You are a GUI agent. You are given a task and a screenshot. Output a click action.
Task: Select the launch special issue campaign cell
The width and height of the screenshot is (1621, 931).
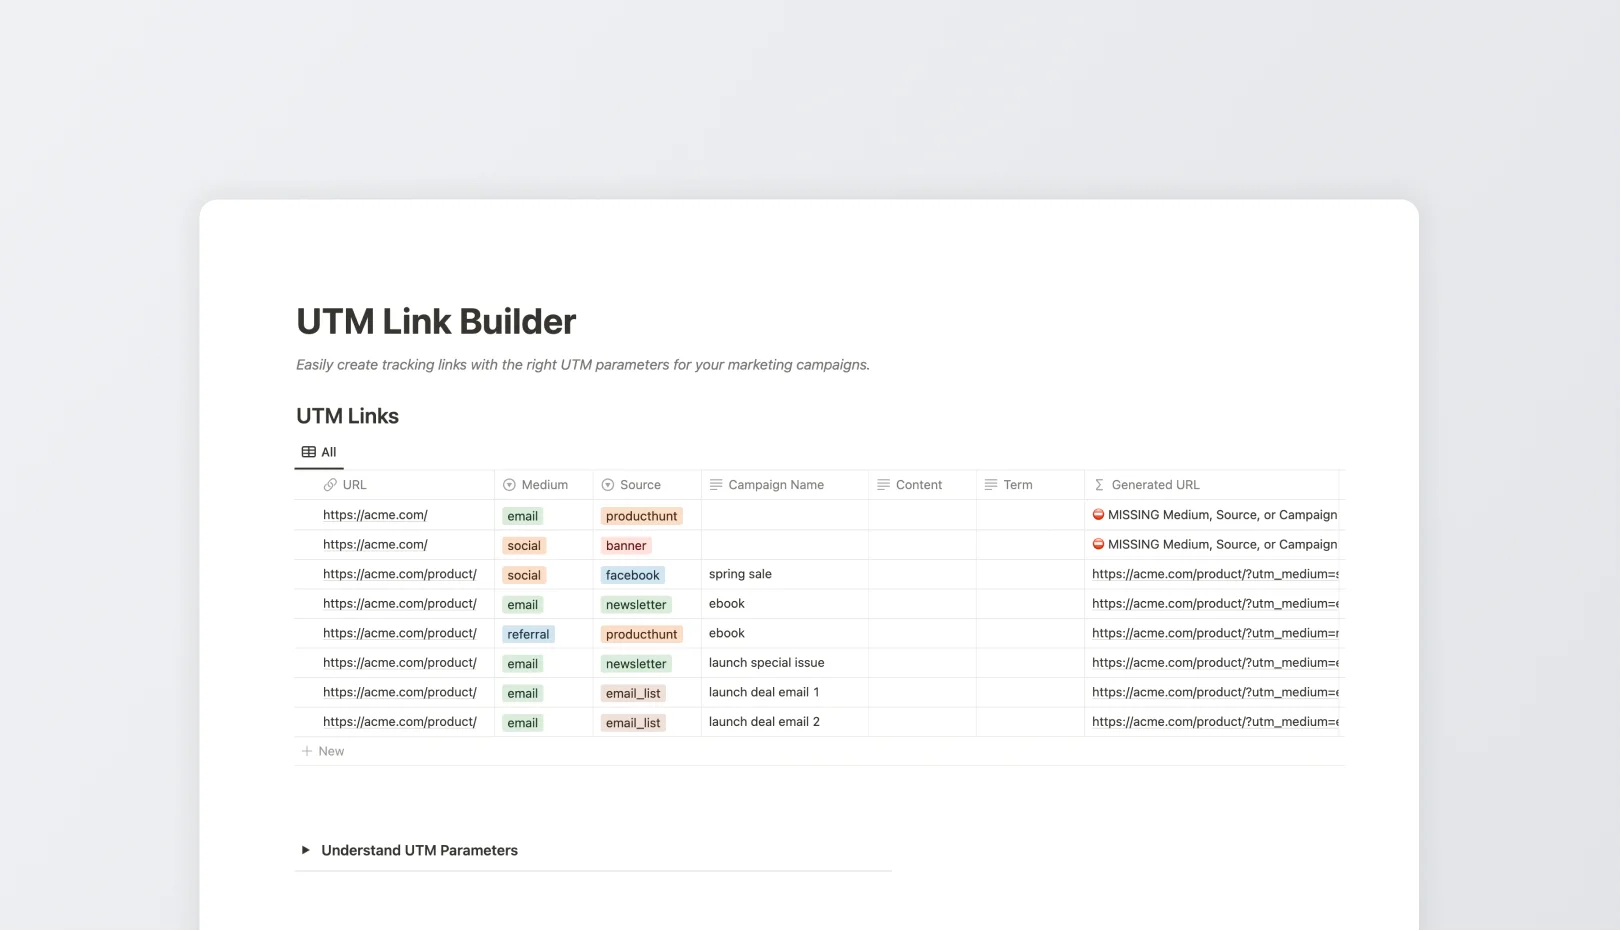point(766,663)
